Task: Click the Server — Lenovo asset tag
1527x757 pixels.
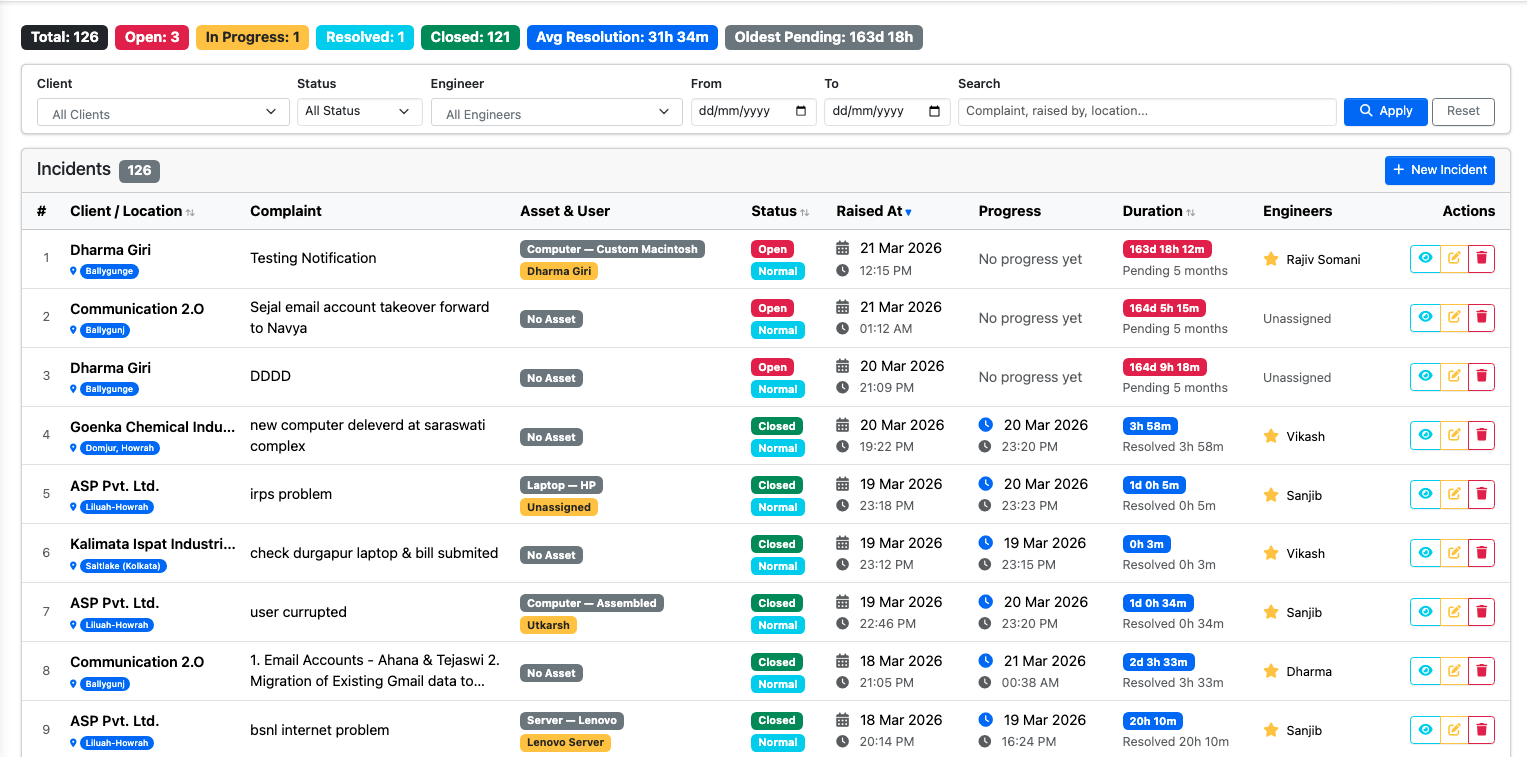Action: [x=572, y=720]
